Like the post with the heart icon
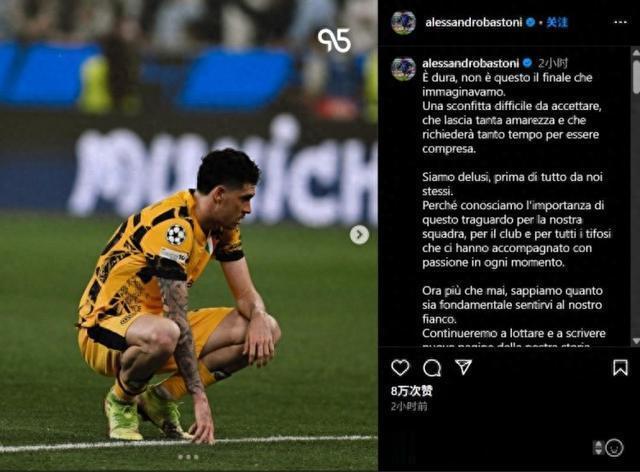Image resolution: width=640 pixels, height=472 pixels. click(x=400, y=367)
